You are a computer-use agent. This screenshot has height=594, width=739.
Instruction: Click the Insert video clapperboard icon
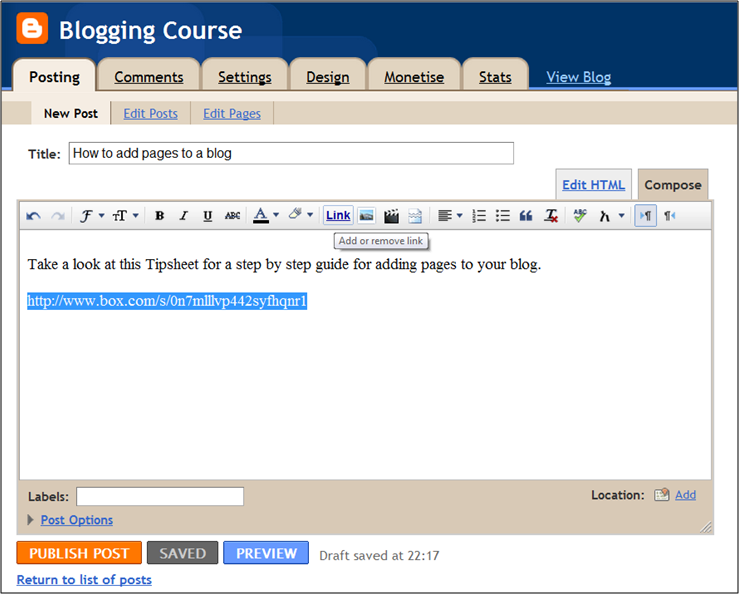tap(391, 216)
